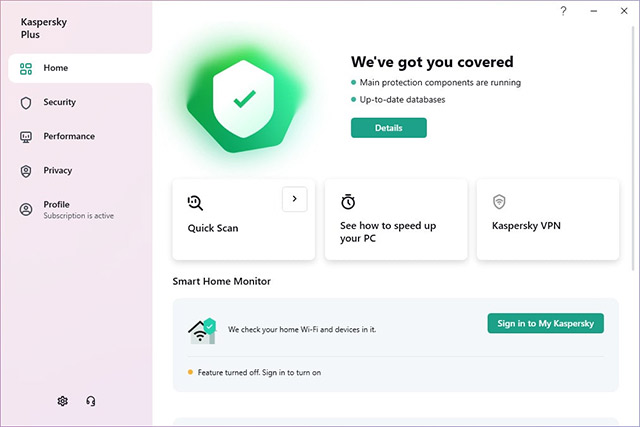Click 'Feature turned off. Sign in to turn on' status
This screenshot has height=427, width=640.
[258, 372]
